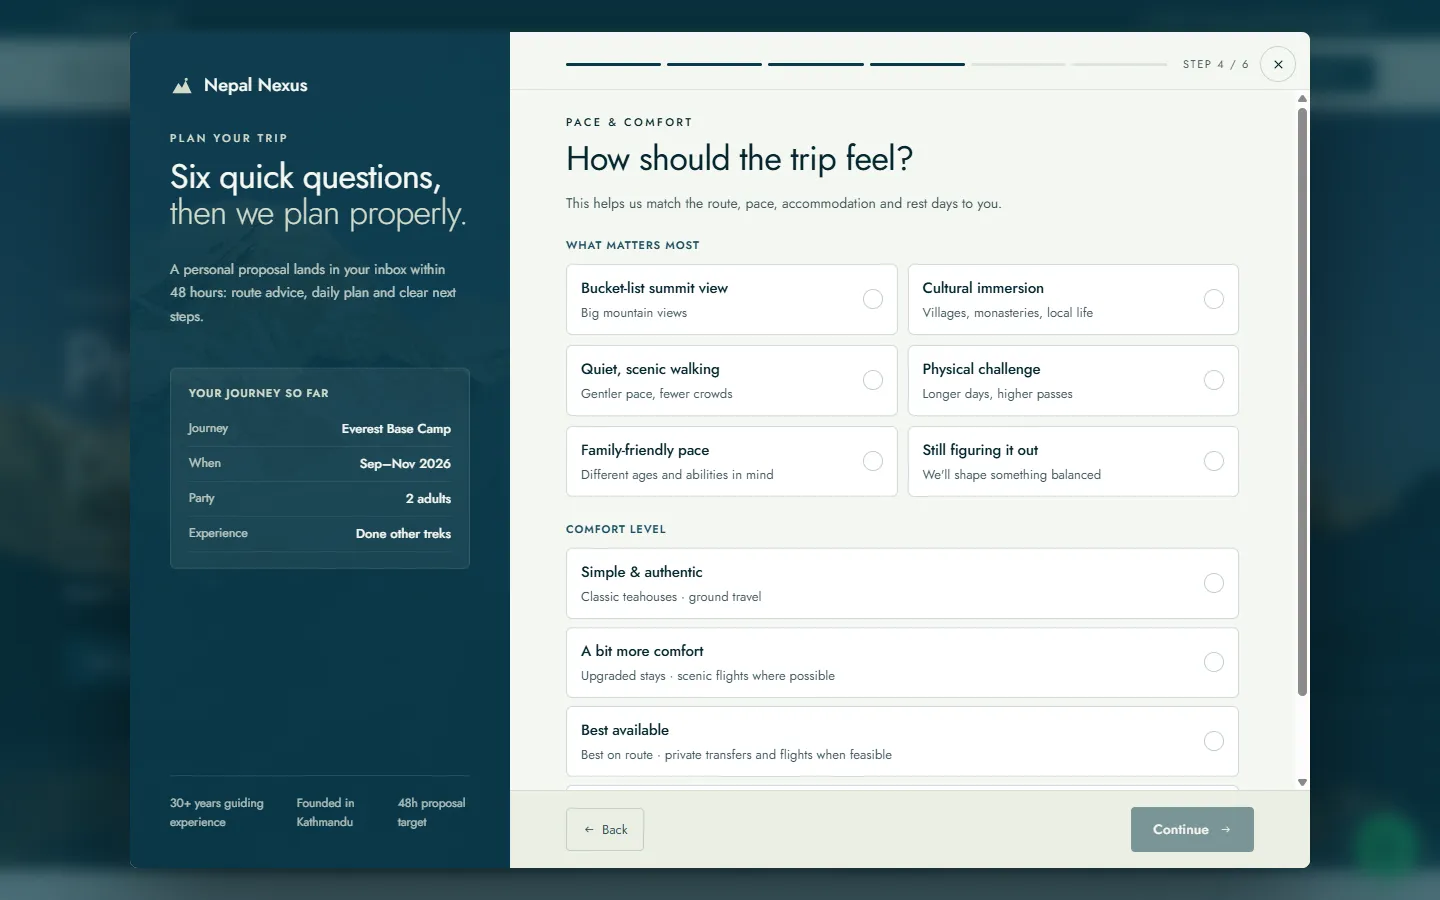Select Still figuring it out

pyautogui.click(x=1073, y=461)
